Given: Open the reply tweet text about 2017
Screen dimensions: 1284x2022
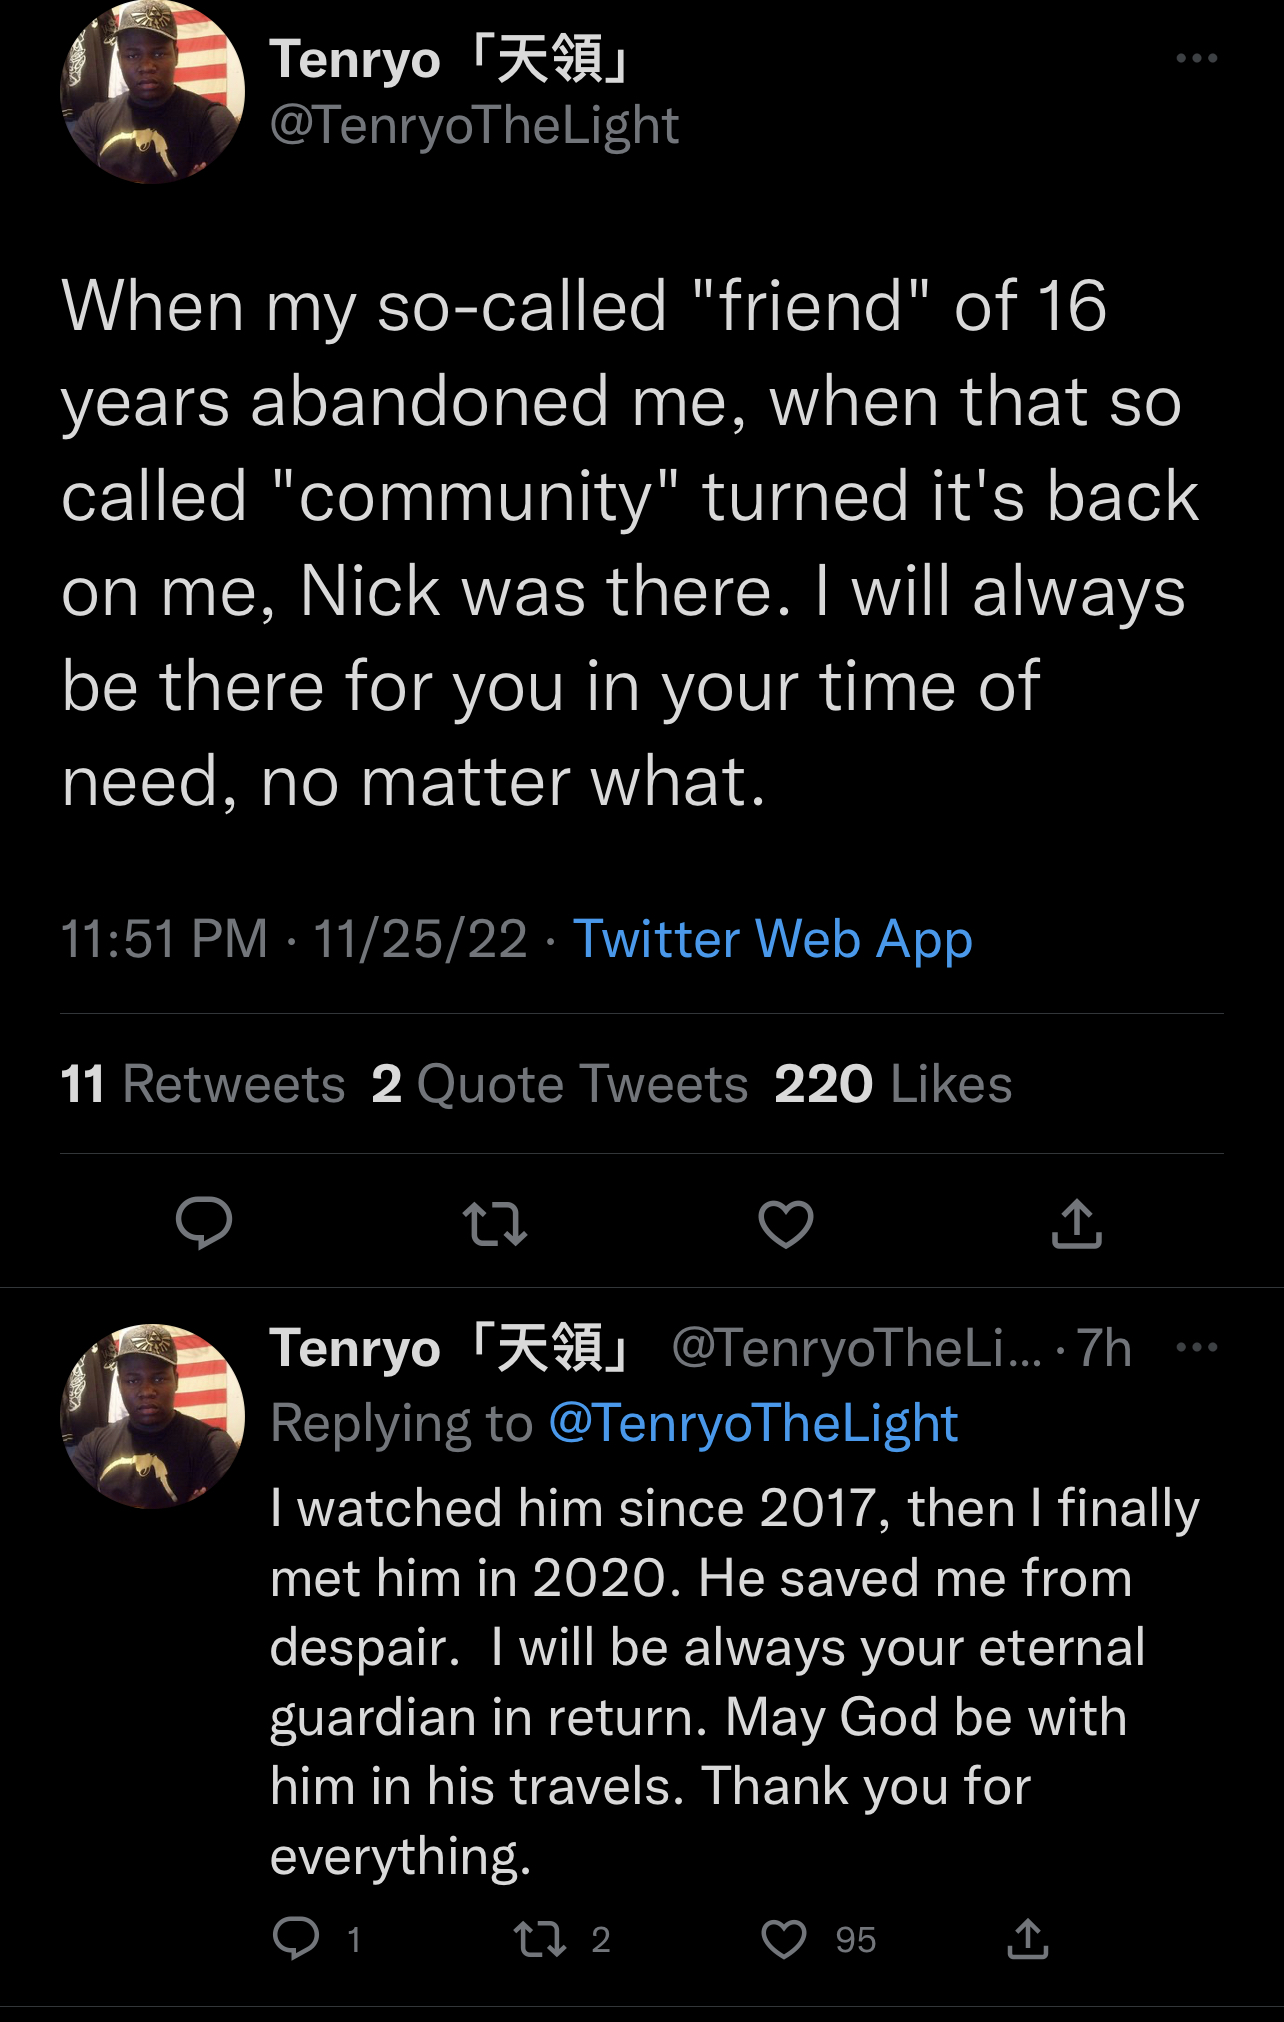Looking at the screenshot, I should [735, 1682].
